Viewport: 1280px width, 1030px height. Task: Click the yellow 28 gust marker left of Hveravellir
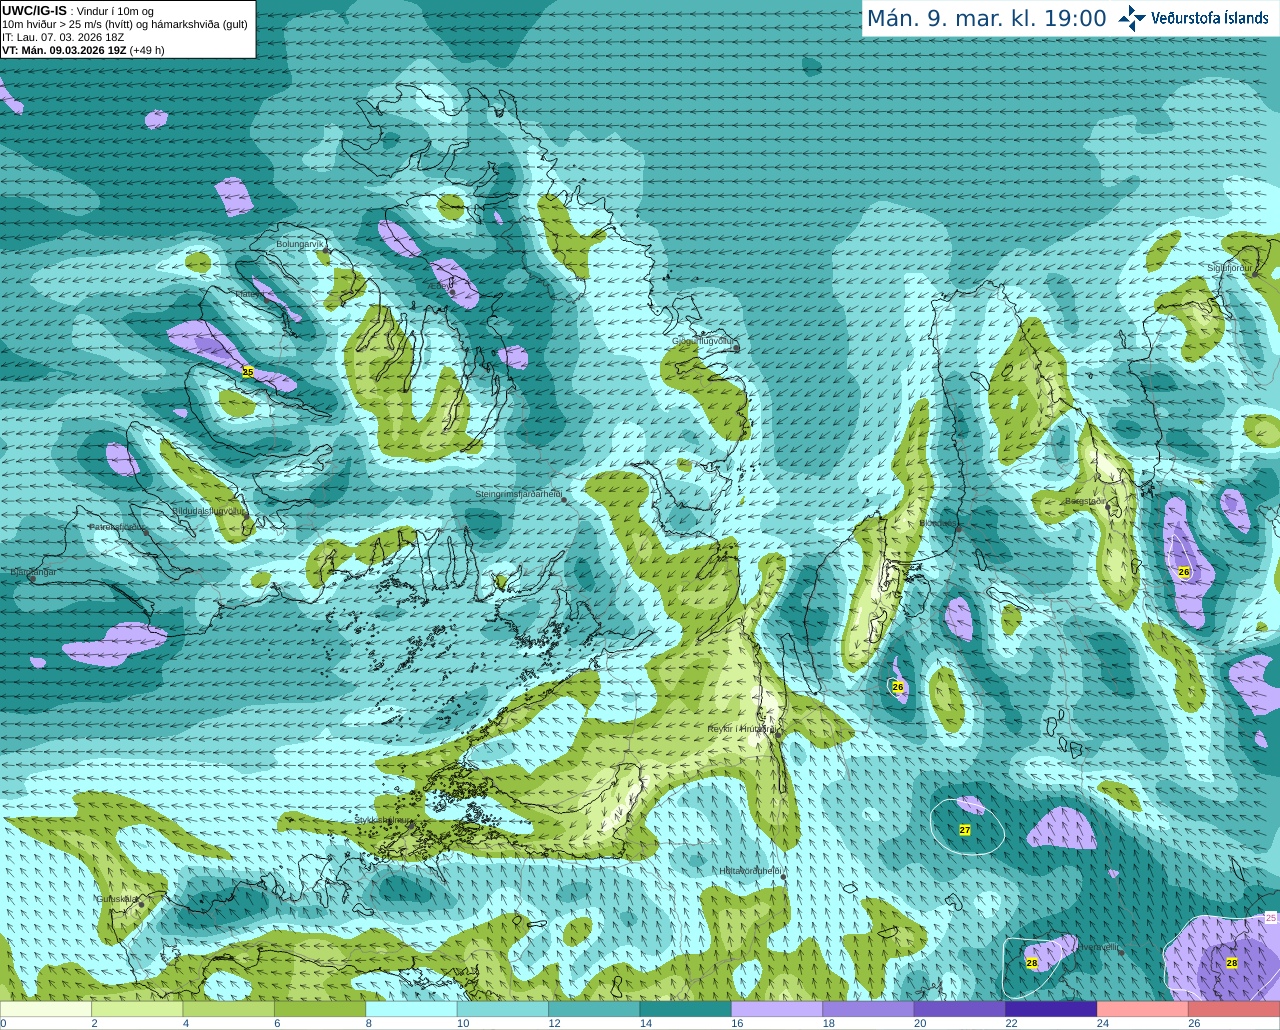pyautogui.click(x=1032, y=963)
